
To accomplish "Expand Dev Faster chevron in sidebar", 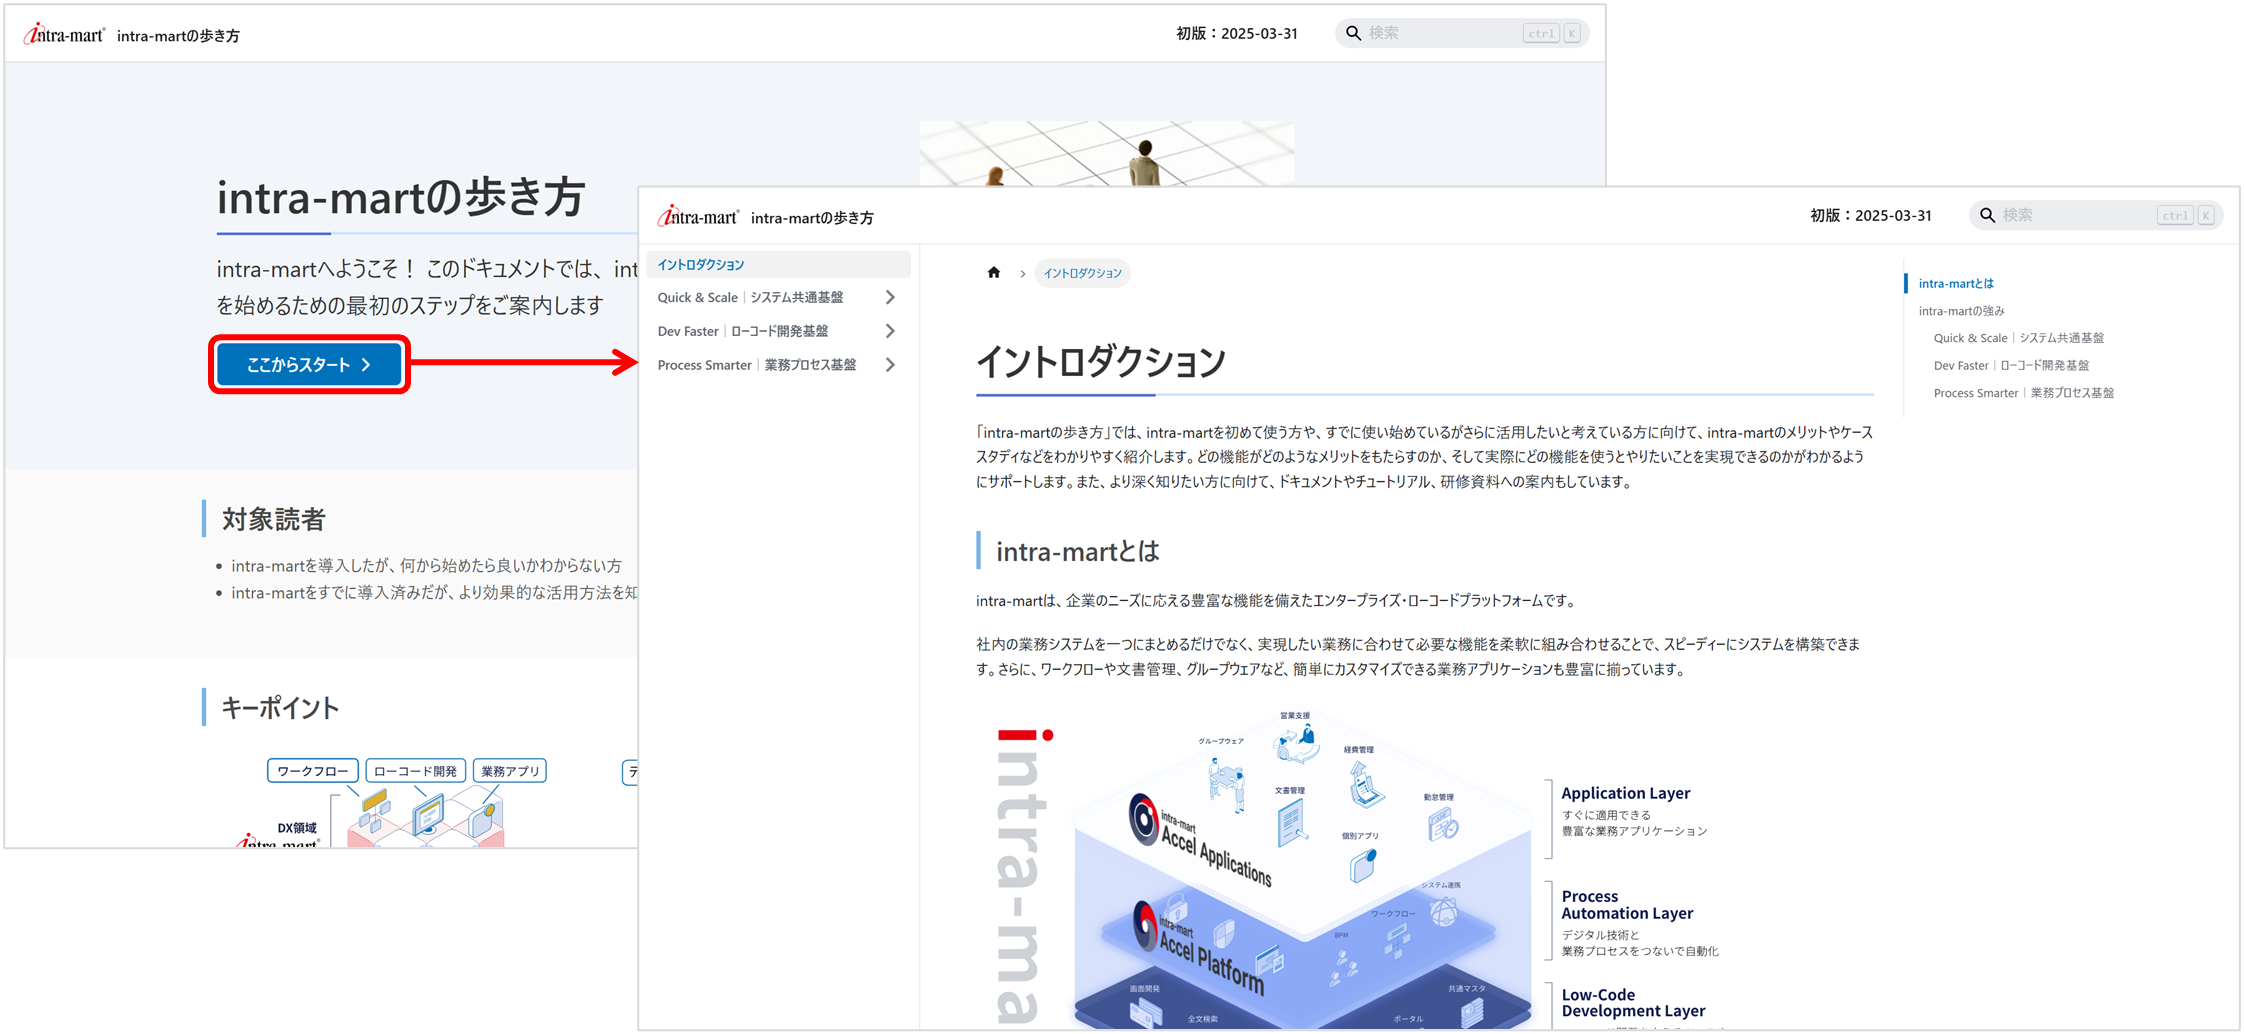I will coord(890,331).
